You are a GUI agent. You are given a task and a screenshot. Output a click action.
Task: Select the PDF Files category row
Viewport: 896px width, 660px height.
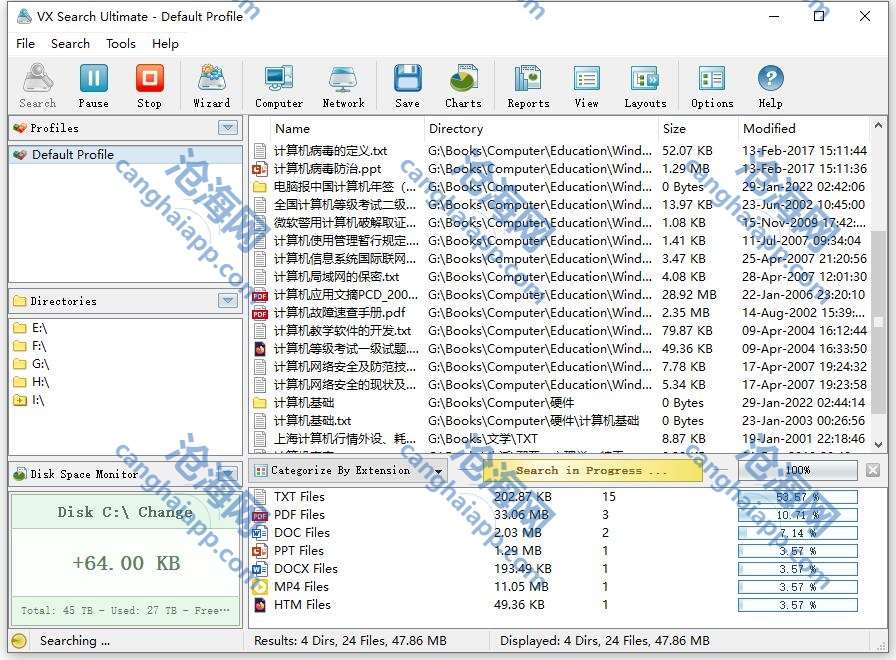tap(298, 515)
